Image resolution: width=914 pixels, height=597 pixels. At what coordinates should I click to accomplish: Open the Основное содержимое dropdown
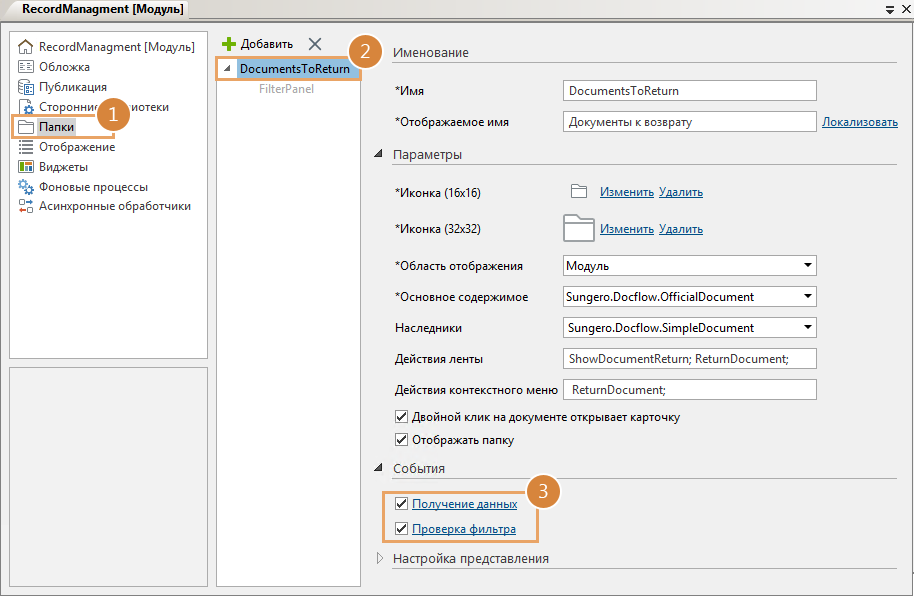806,297
